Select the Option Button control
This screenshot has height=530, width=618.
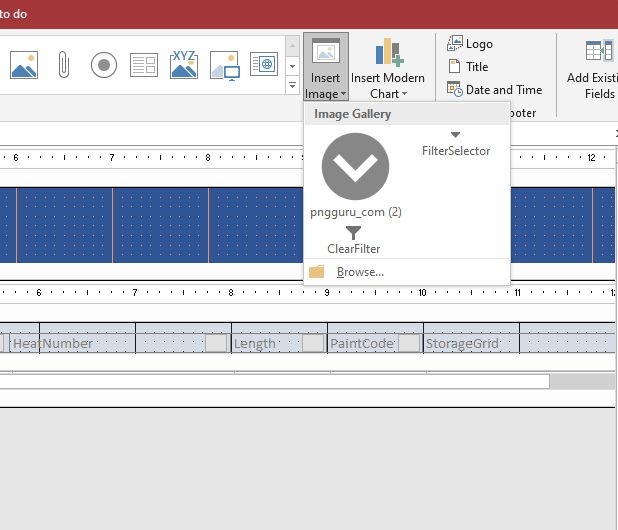(x=104, y=65)
